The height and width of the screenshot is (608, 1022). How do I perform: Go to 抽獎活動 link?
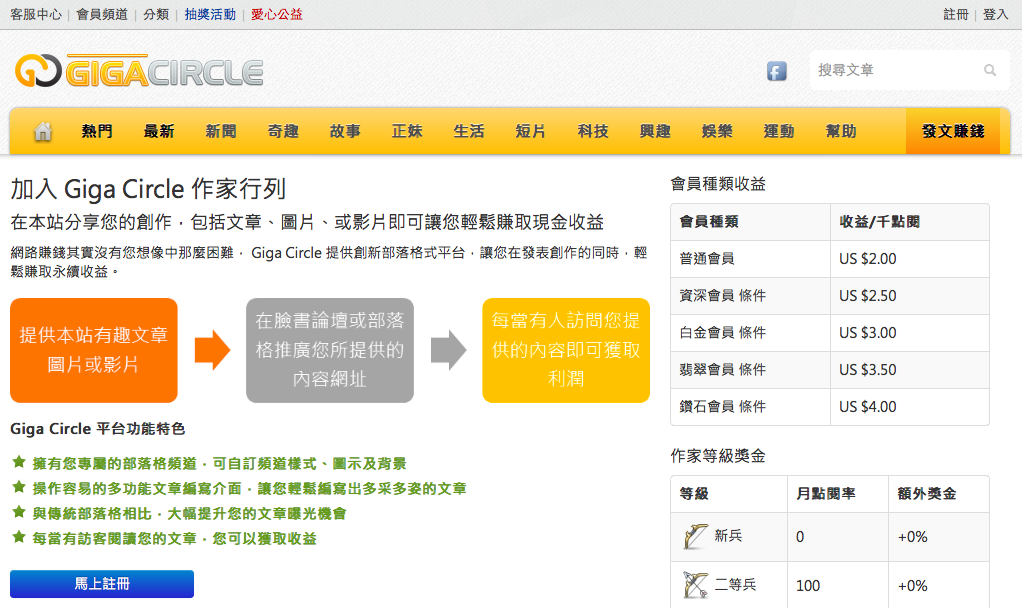tap(210, 14)
